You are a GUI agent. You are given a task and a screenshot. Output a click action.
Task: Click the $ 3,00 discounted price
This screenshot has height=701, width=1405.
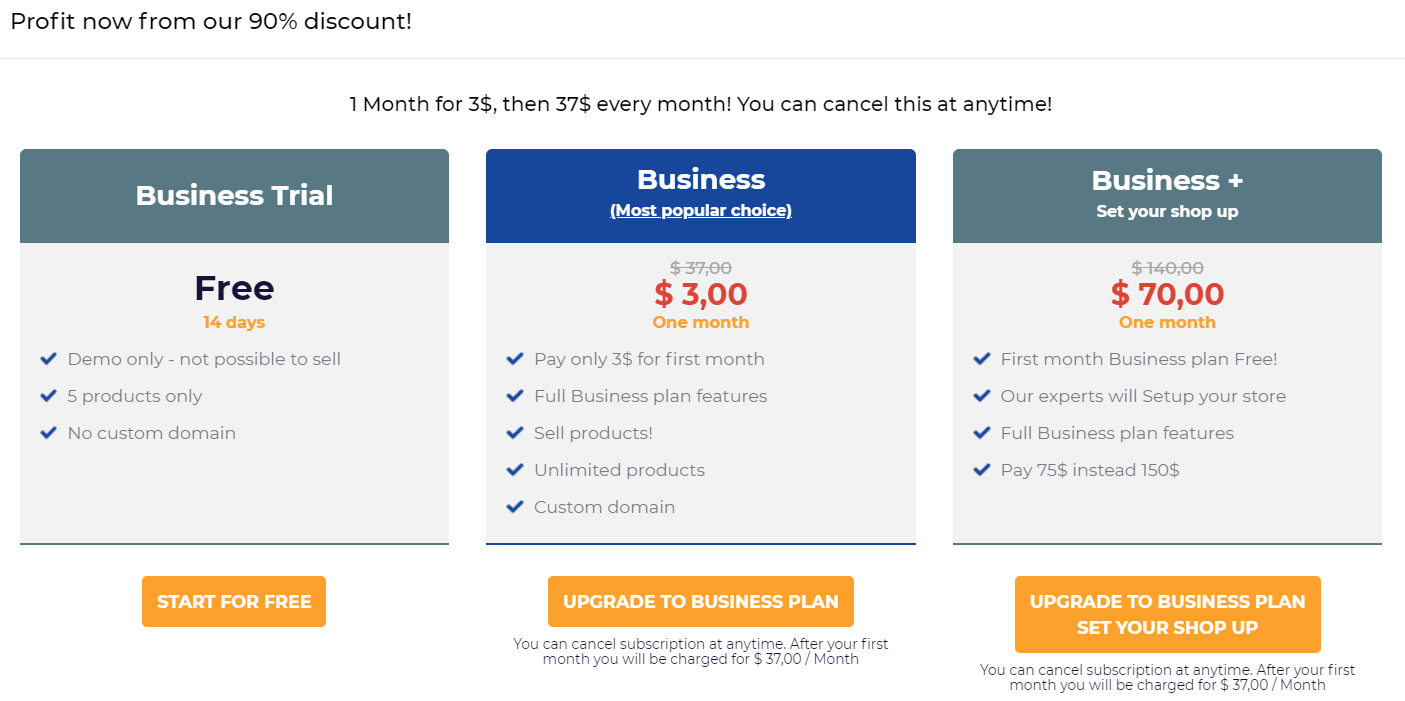coord(700,294)
